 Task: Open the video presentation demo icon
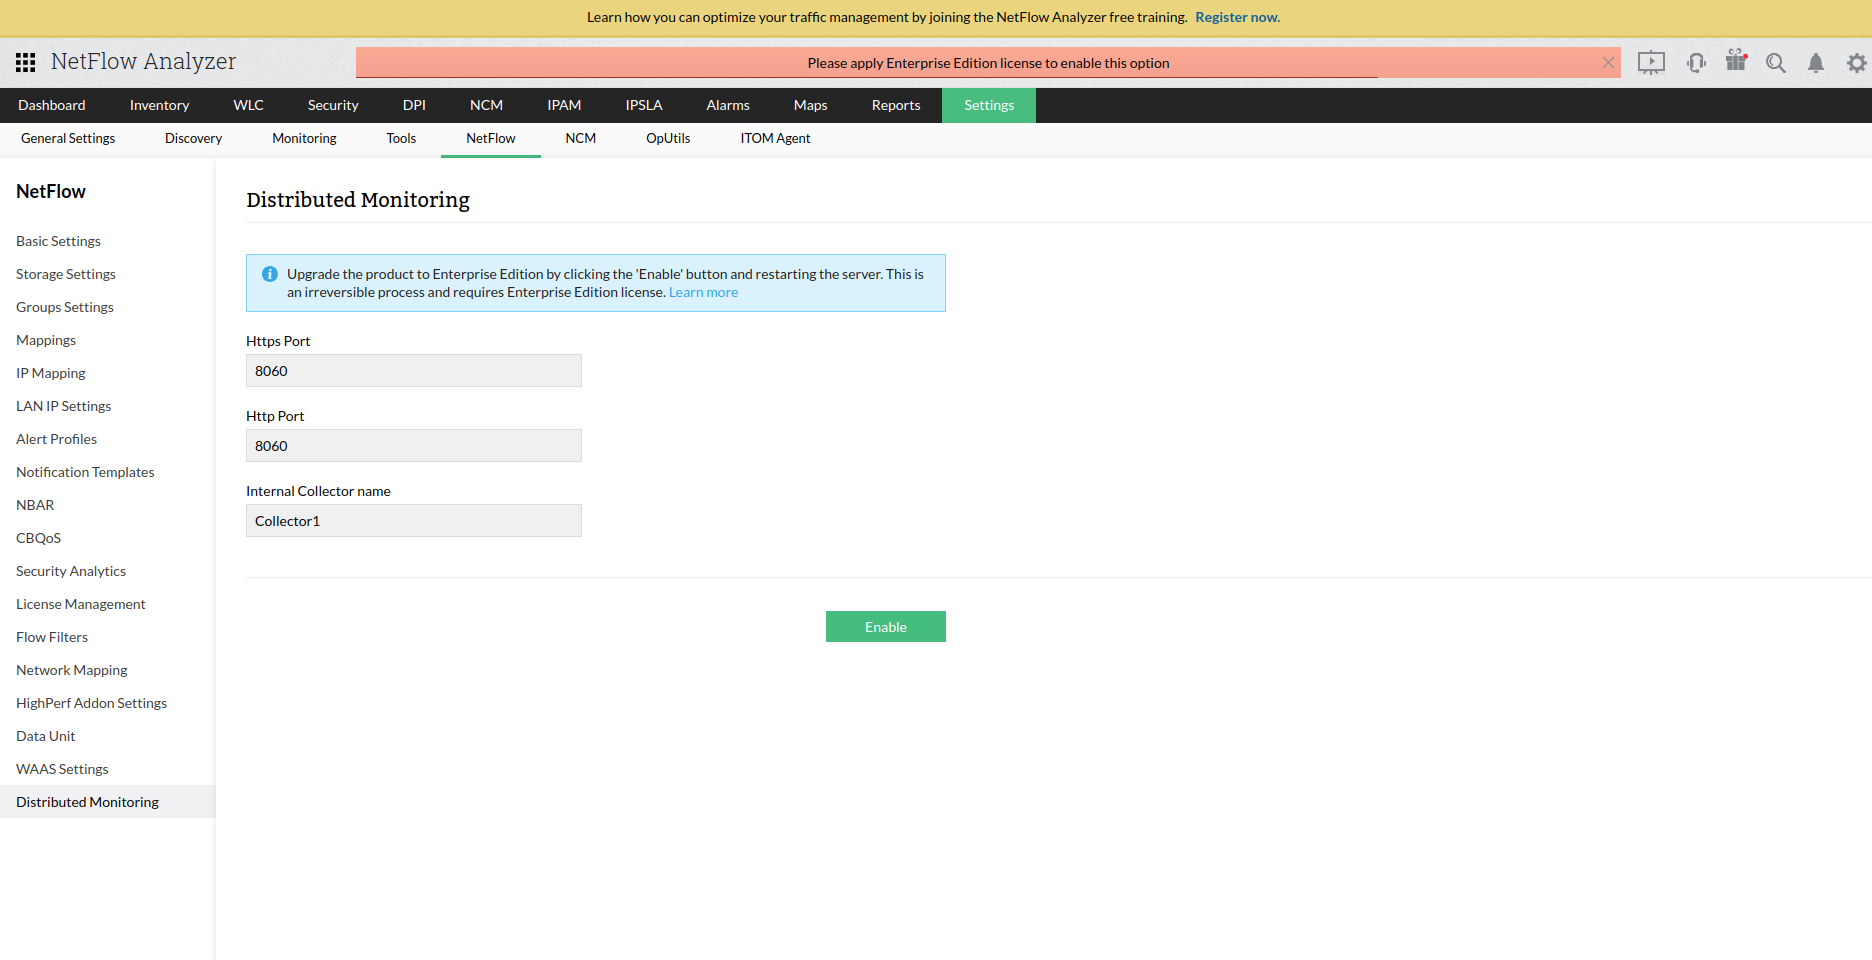click(x=1651, y=63)
